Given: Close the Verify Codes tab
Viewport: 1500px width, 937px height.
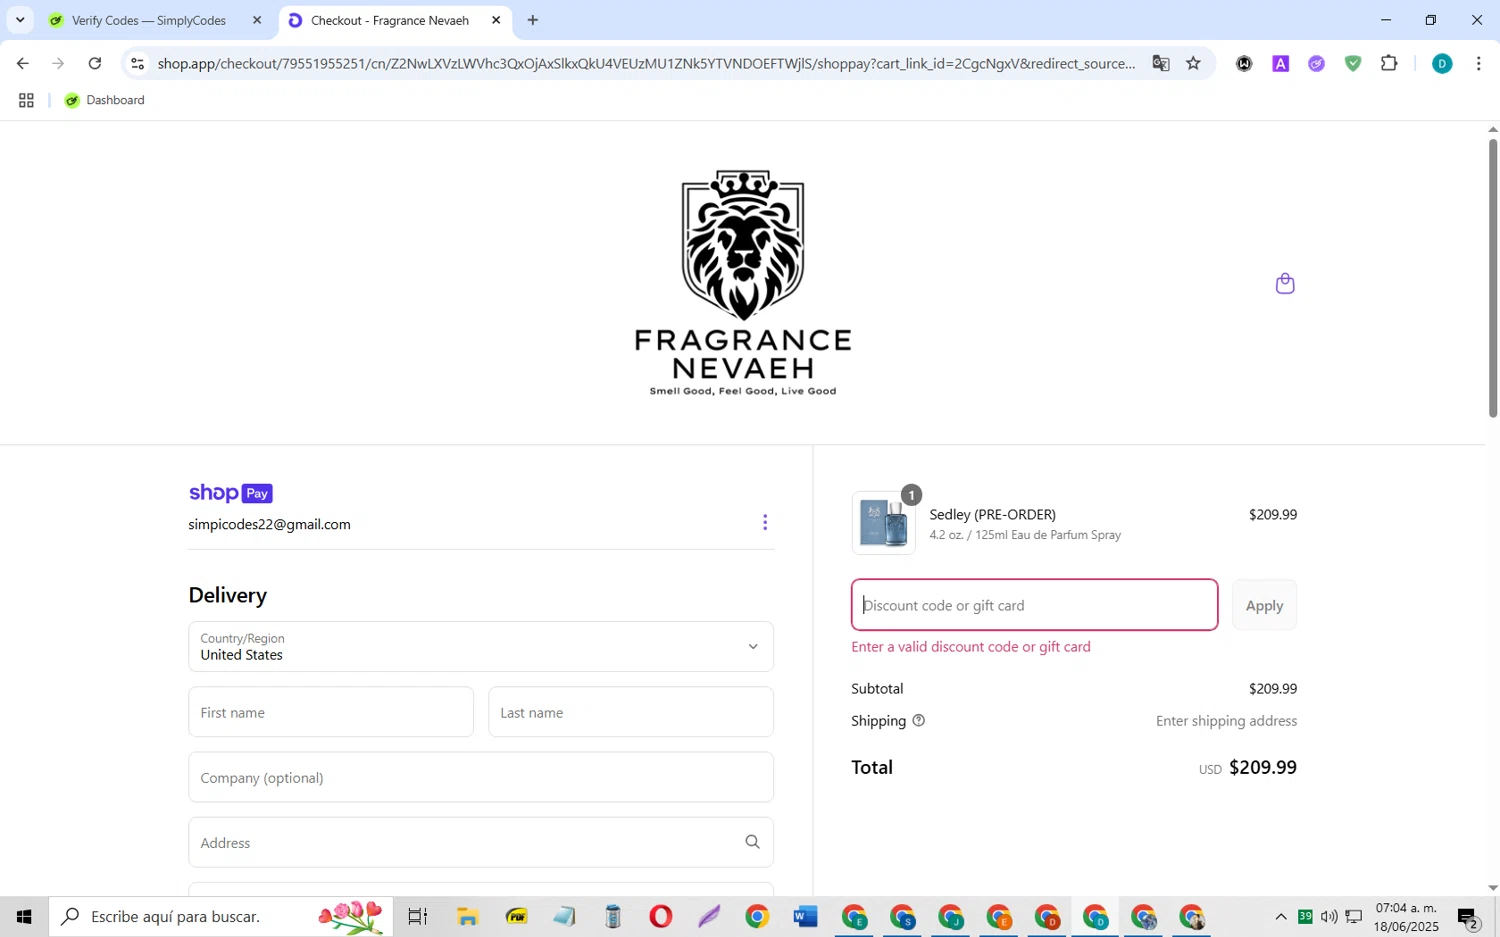Looking at the screenshot, I should [257, 20].
